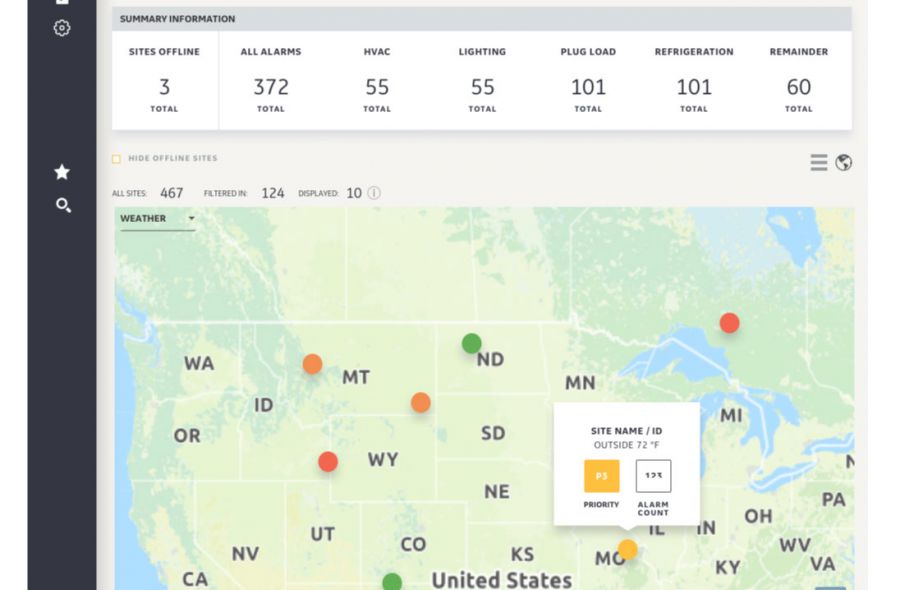Switch to list view icon
The width and height of the screenshot is (900, 590).
818,163
